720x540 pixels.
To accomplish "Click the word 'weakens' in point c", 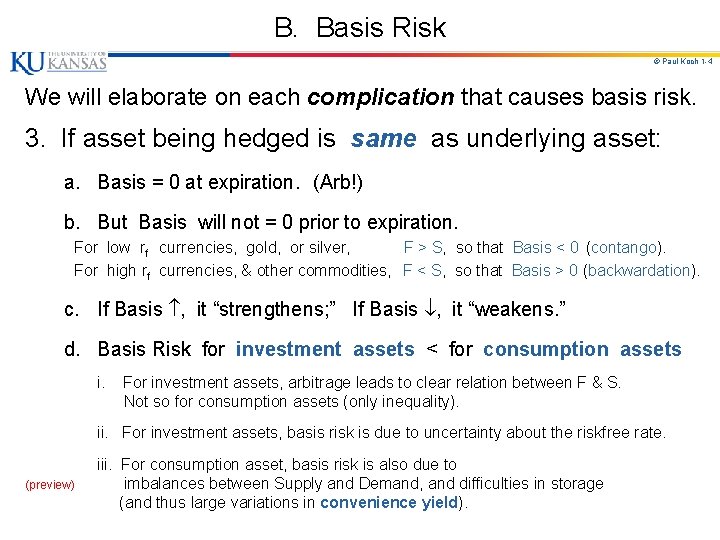I will pos(512,309).
